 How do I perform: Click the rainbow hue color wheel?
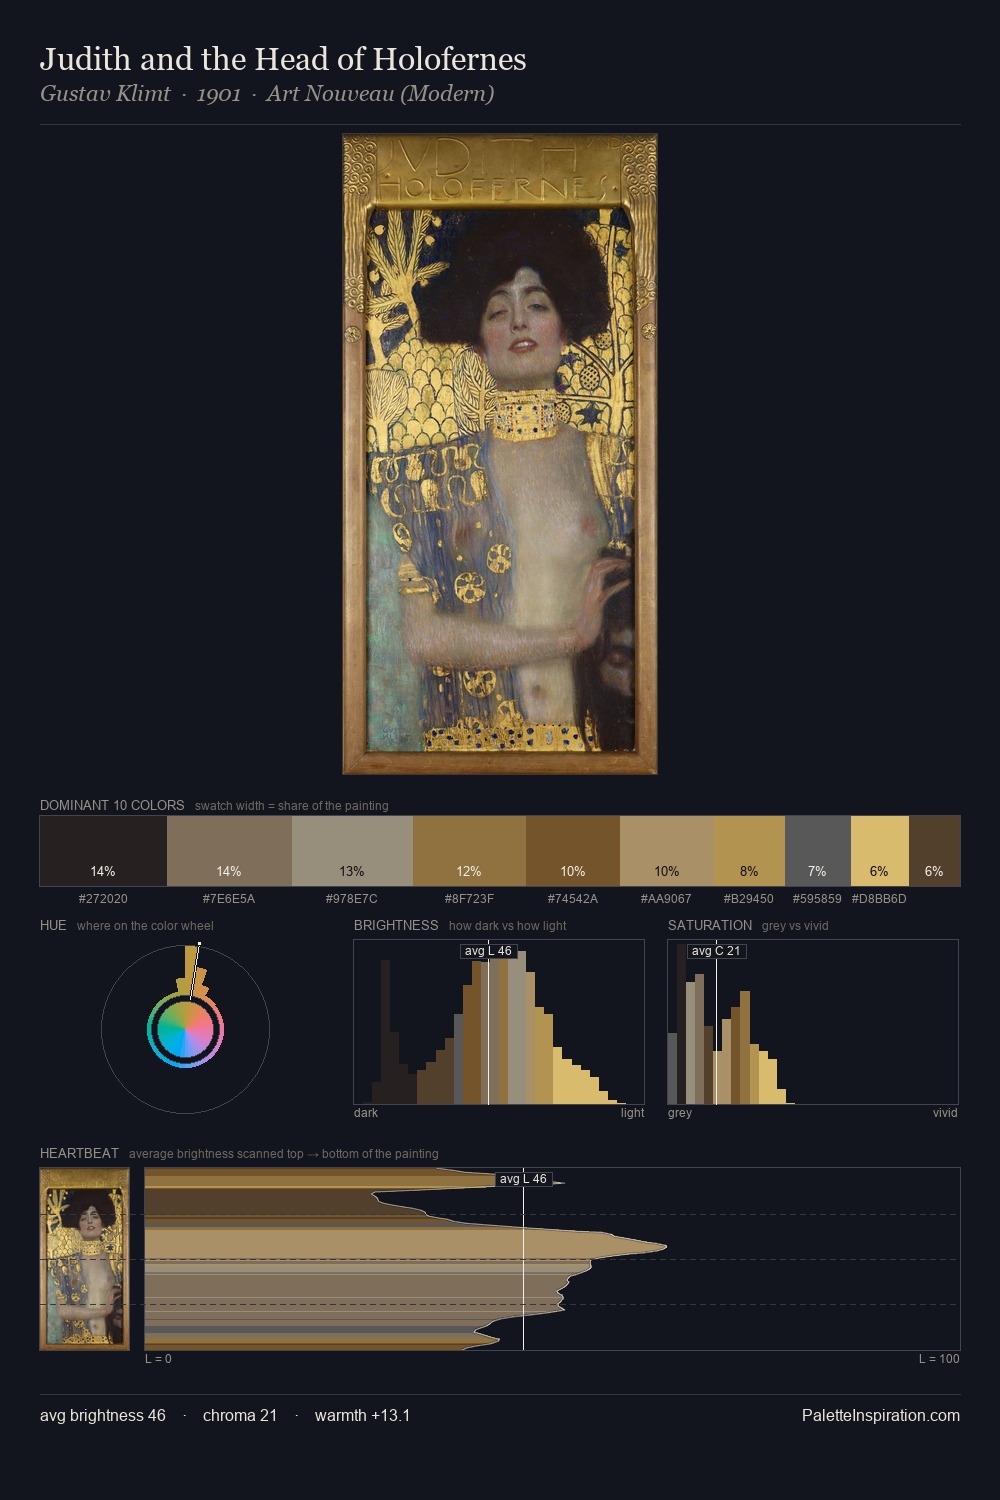tap(185, 1029)
